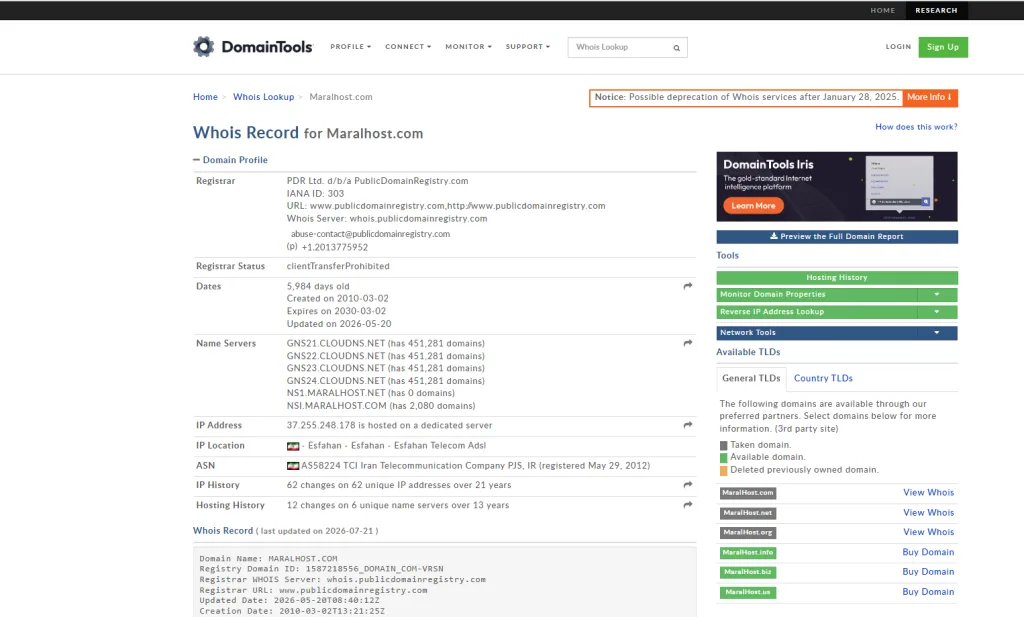1024x617 pixels.
Task: Buy Domain for MaralHost.us
Action: pos(928,592)
